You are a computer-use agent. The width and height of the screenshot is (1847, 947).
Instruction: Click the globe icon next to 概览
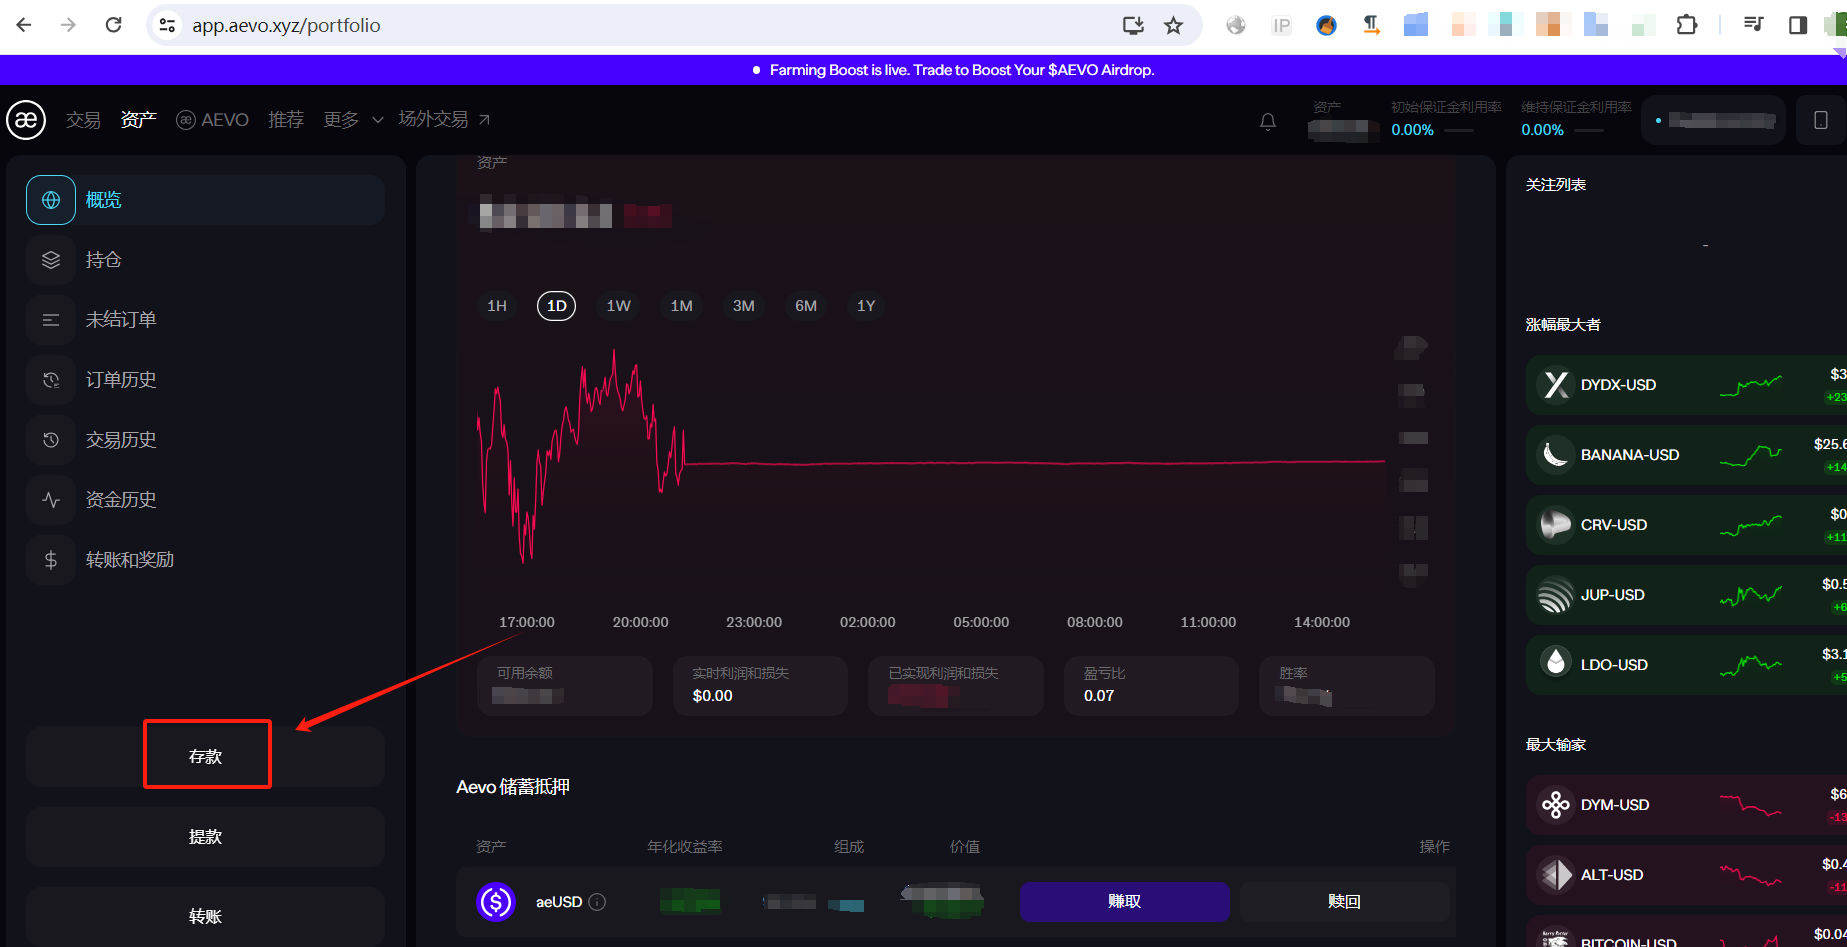tap(51, 200)
